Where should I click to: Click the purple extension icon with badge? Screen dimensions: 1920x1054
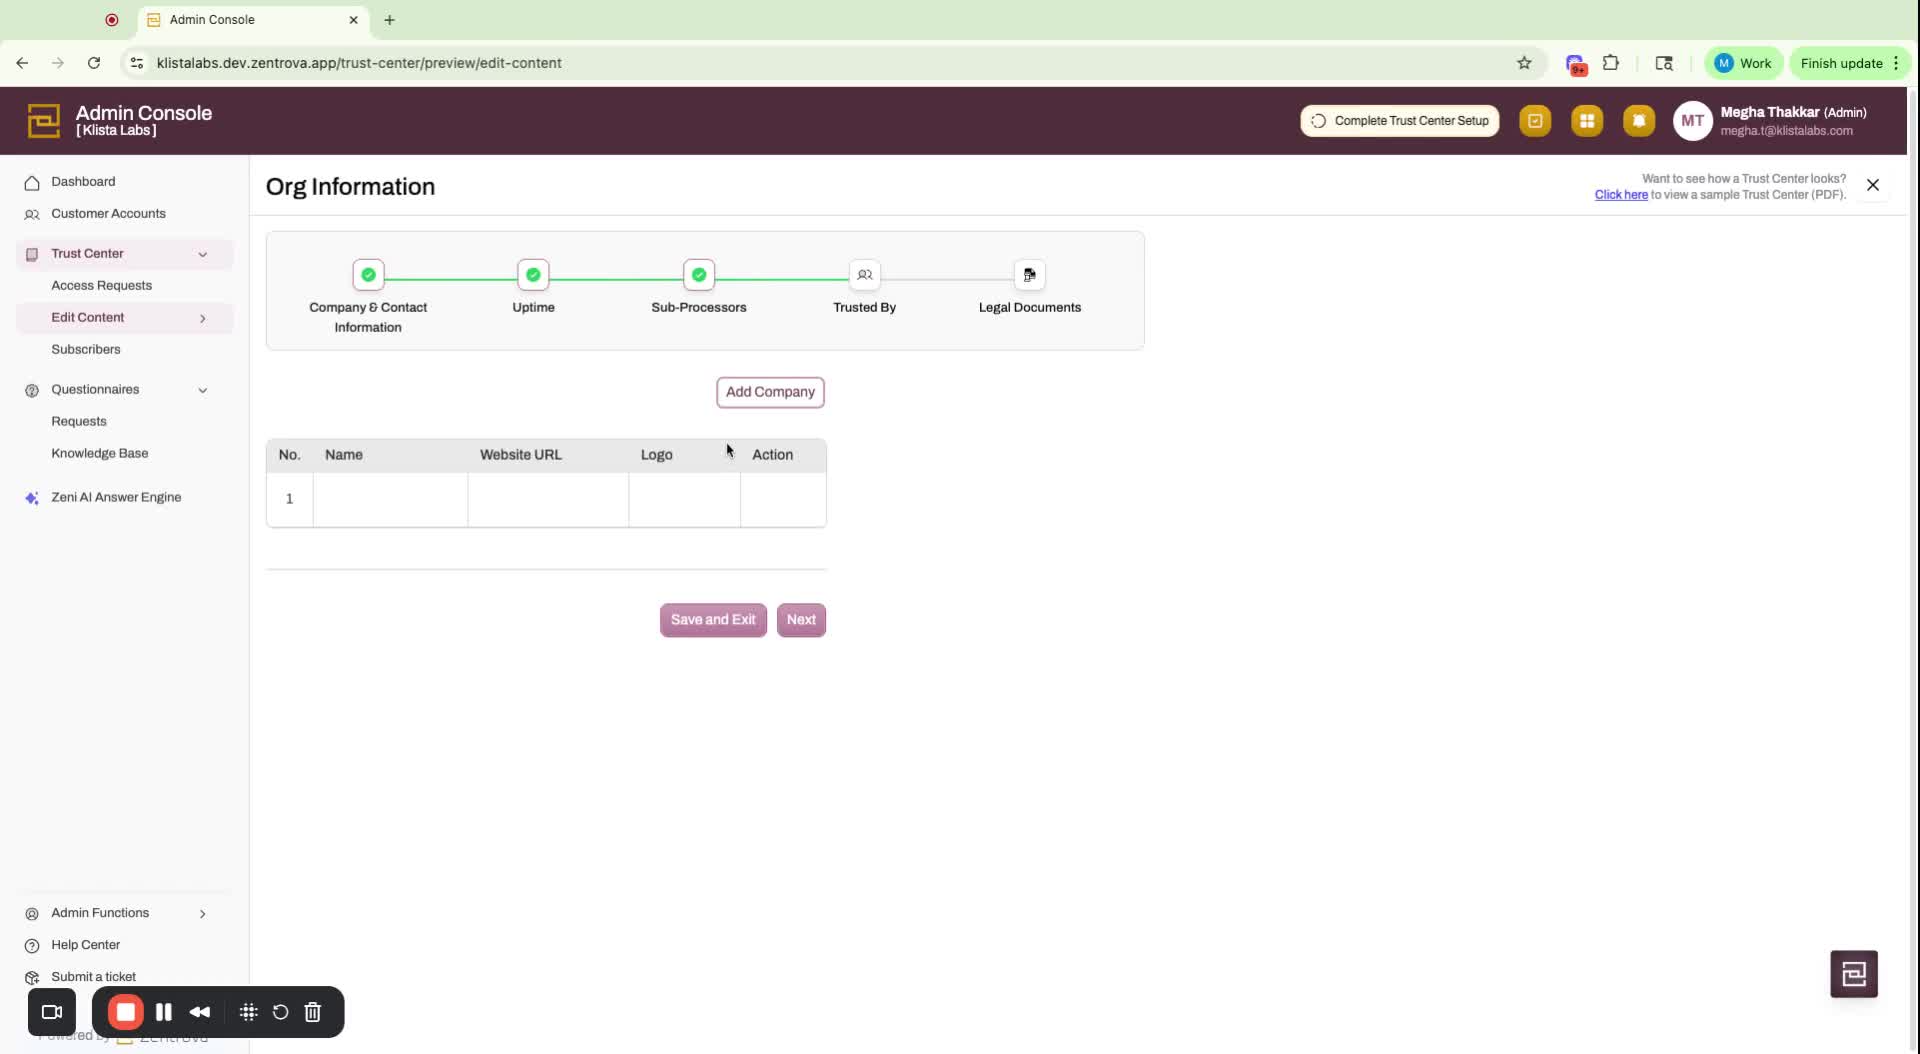coord(1576,64)
